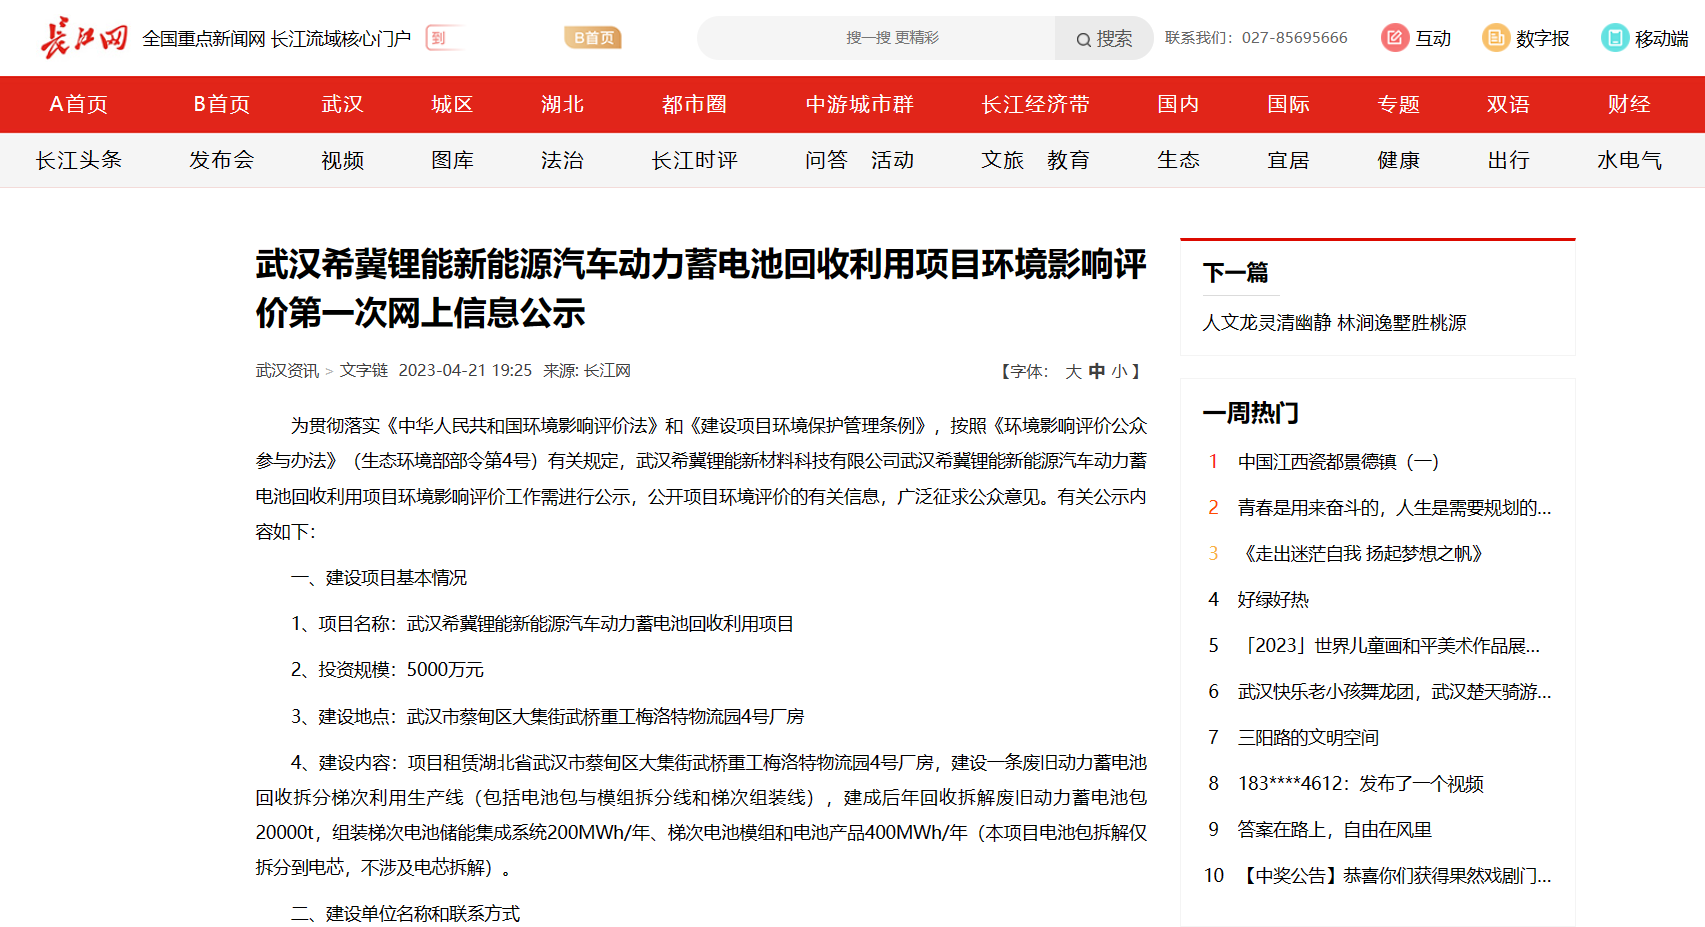Screen dimensions: 1705x927
Task: Set font size to 小
Action: pos(1120,371)
